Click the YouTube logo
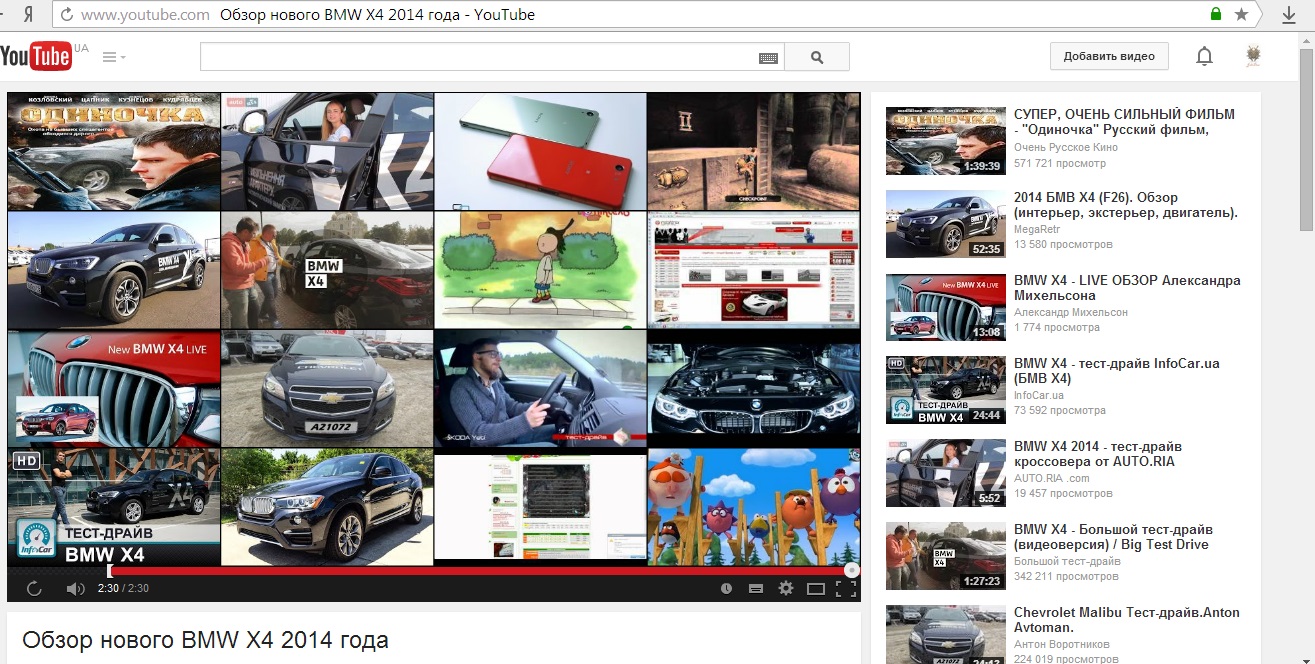The image size is (1315, 664). (x=36, y=57)
